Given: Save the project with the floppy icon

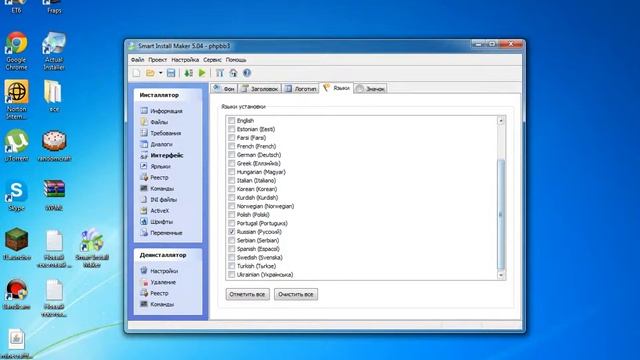Looking at the screenshot, I should click(171, 73).
